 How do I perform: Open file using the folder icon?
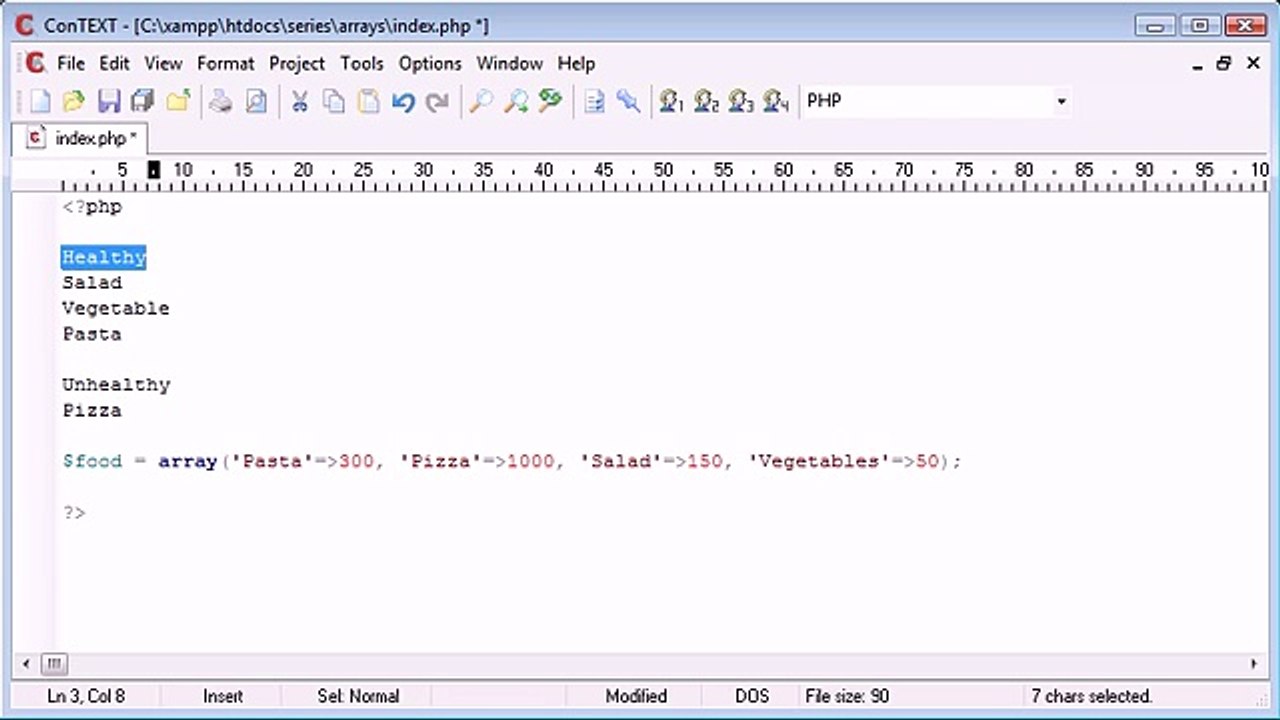[x=74, y=101]
